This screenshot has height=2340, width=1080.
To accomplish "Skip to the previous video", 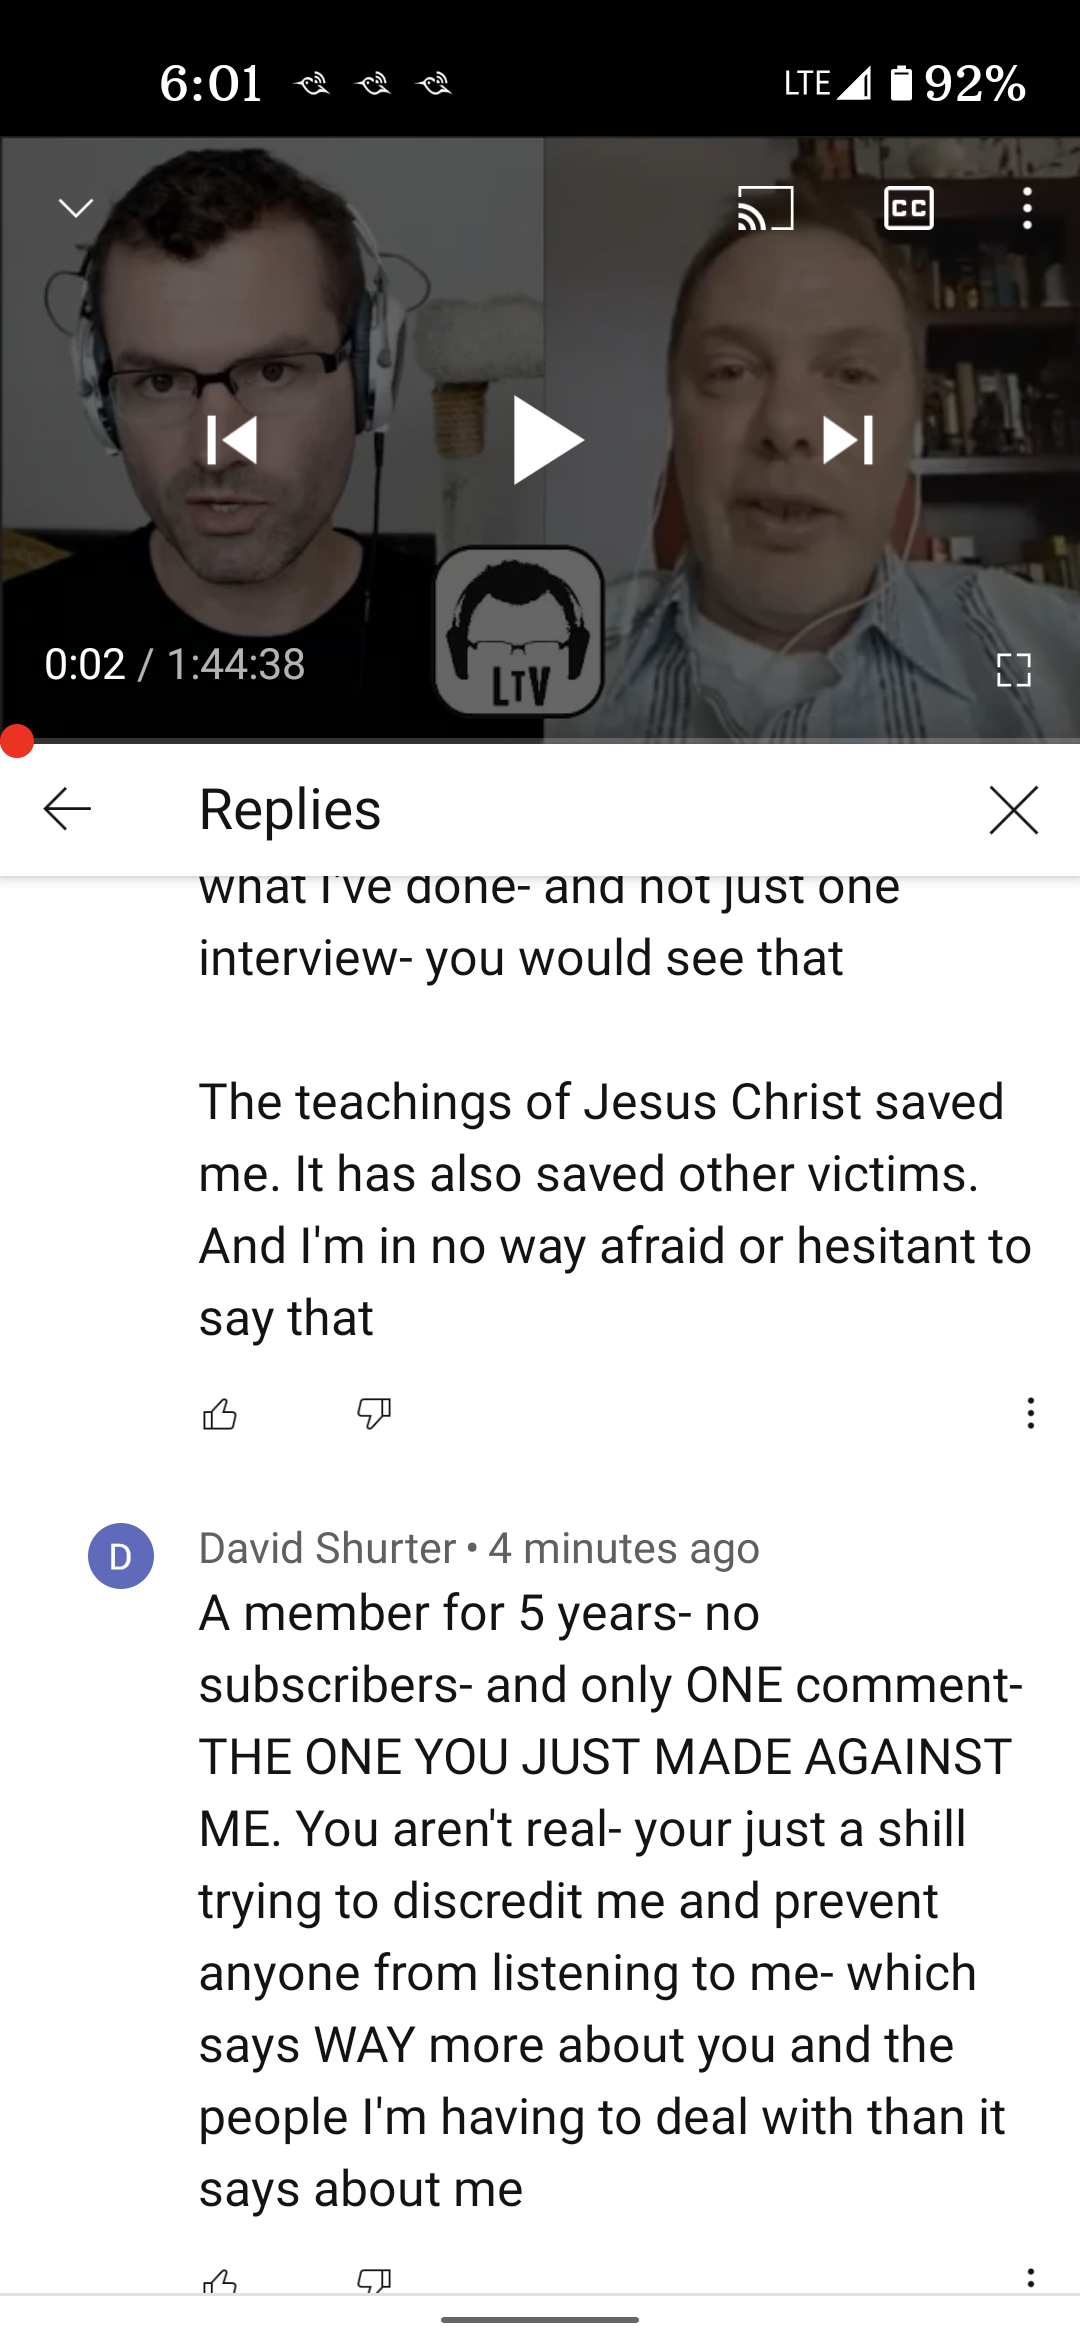I will coord(231,440).
